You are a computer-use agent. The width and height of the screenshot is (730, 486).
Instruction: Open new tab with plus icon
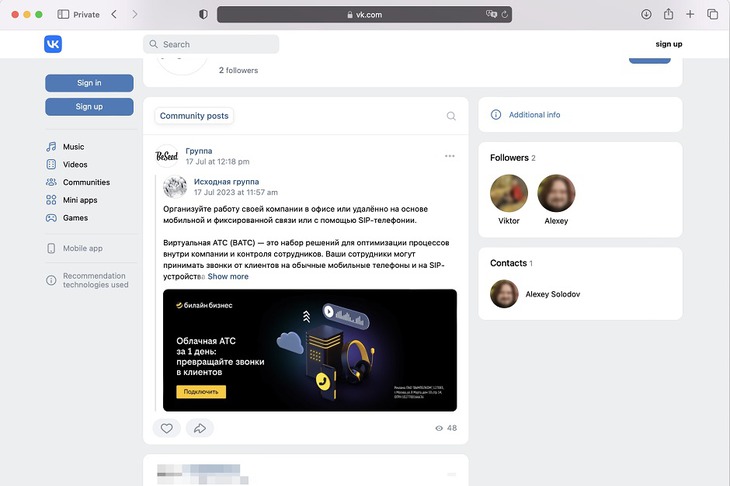691,14
